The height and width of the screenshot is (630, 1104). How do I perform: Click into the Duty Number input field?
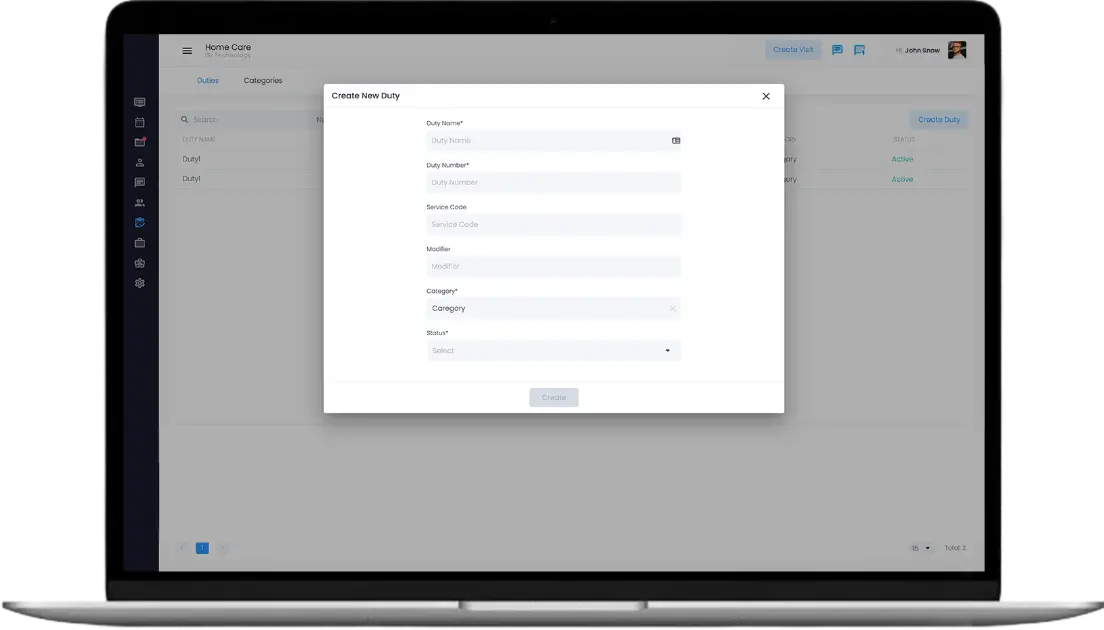click(x=553, y=183)
